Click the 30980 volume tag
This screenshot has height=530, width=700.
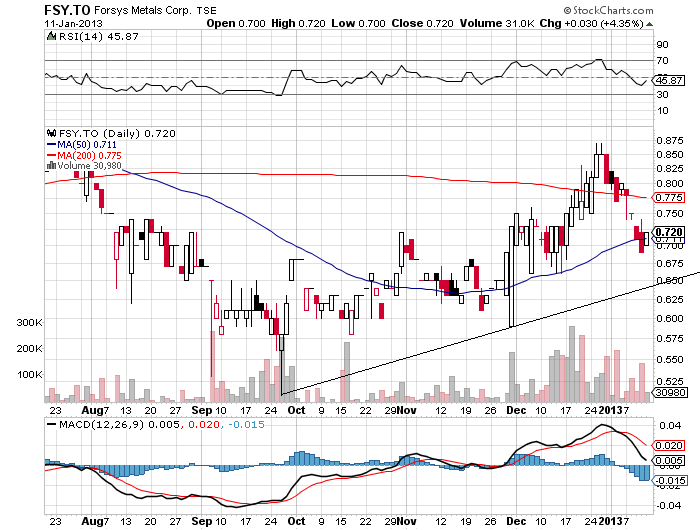(669, 392)
